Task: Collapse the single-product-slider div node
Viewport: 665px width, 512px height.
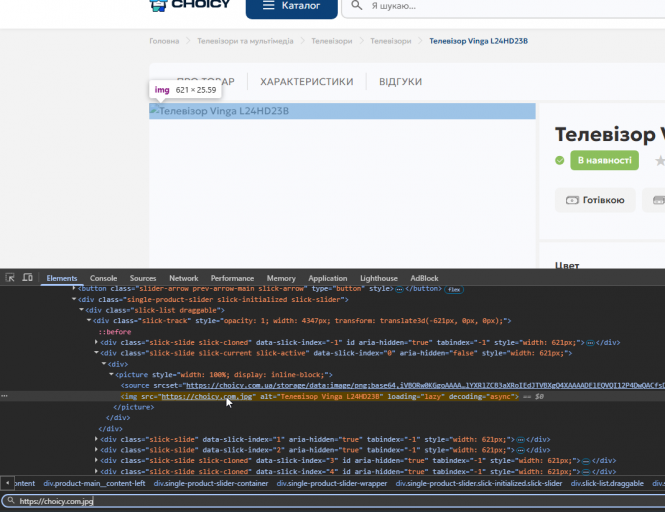Action: click(x=74, y=299)
